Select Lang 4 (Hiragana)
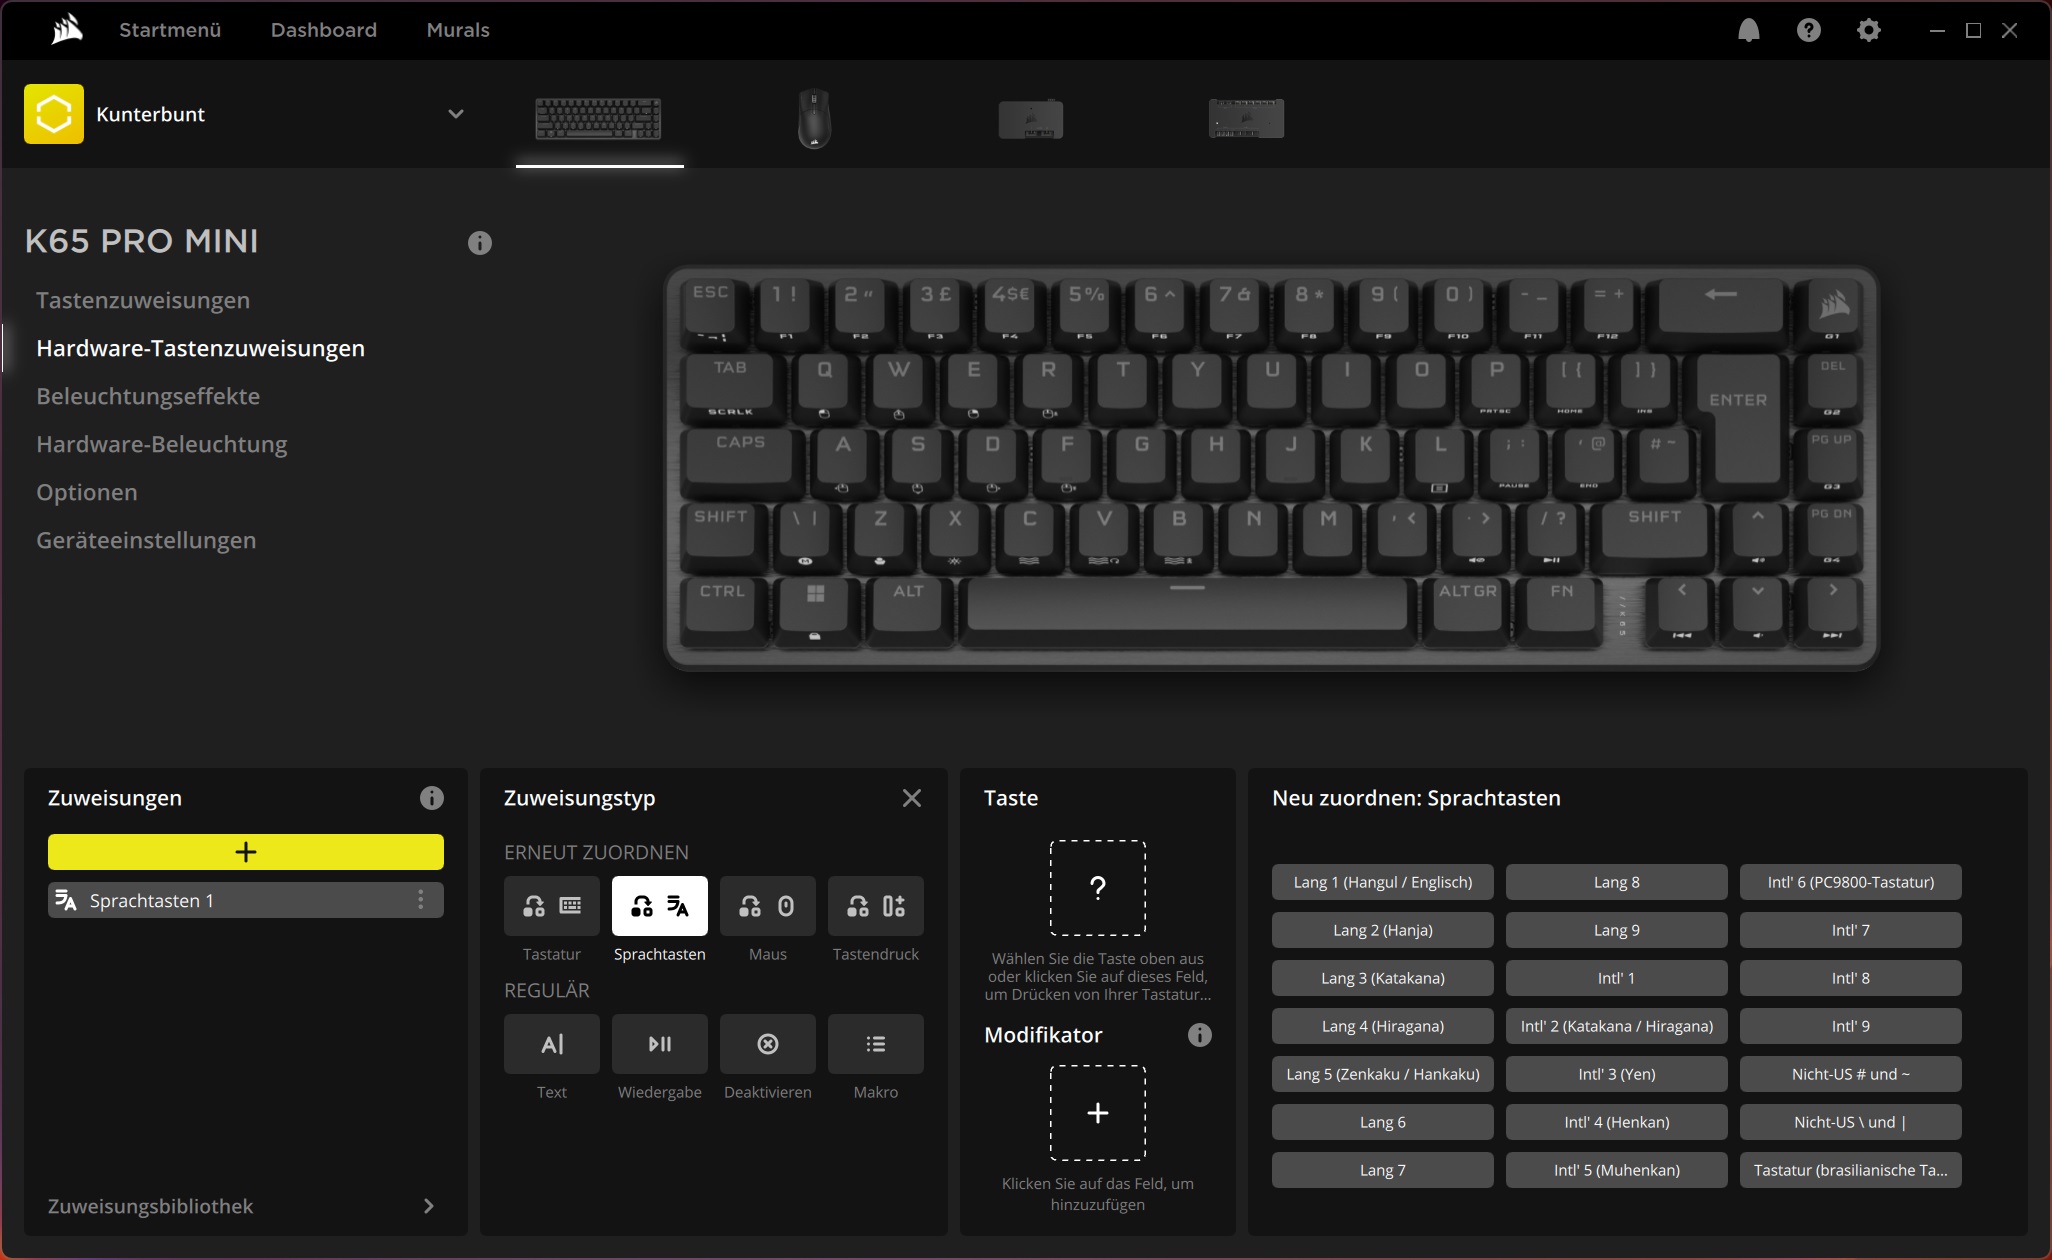 tap(1383, 1026)
